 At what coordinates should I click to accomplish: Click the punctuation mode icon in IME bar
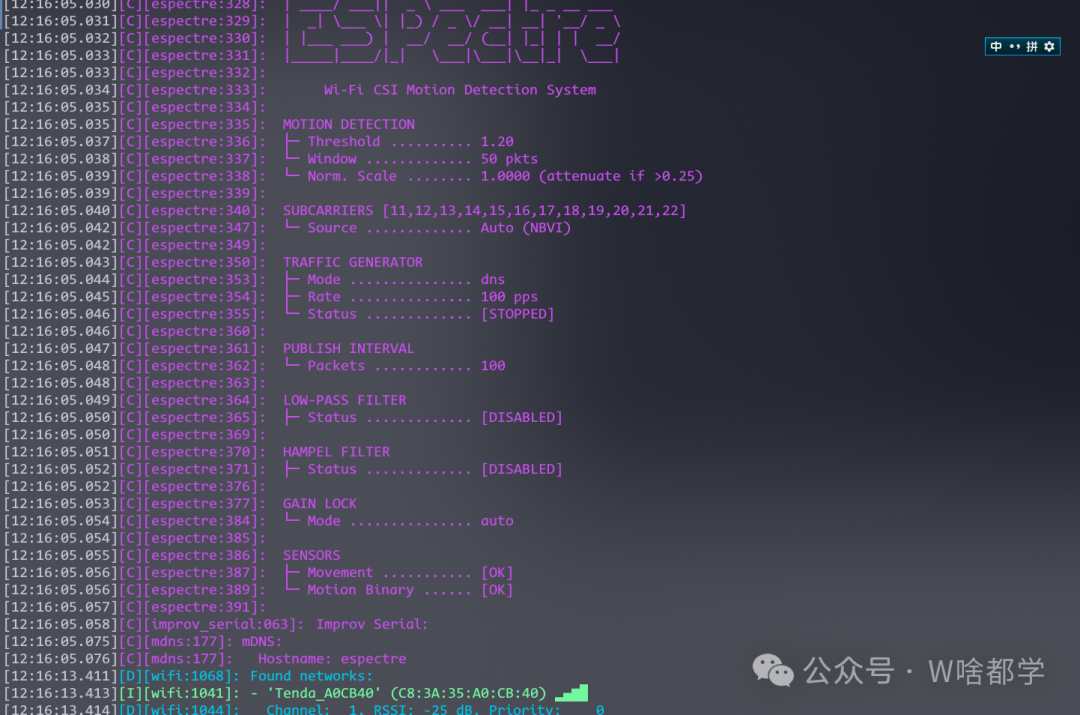(x=1015, y=46)
